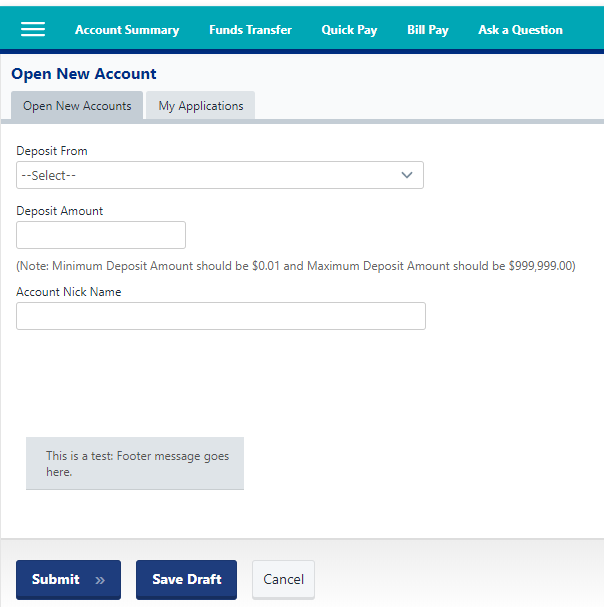
Task: Open the hamburger navigation menu
Action: coord(33,29)
